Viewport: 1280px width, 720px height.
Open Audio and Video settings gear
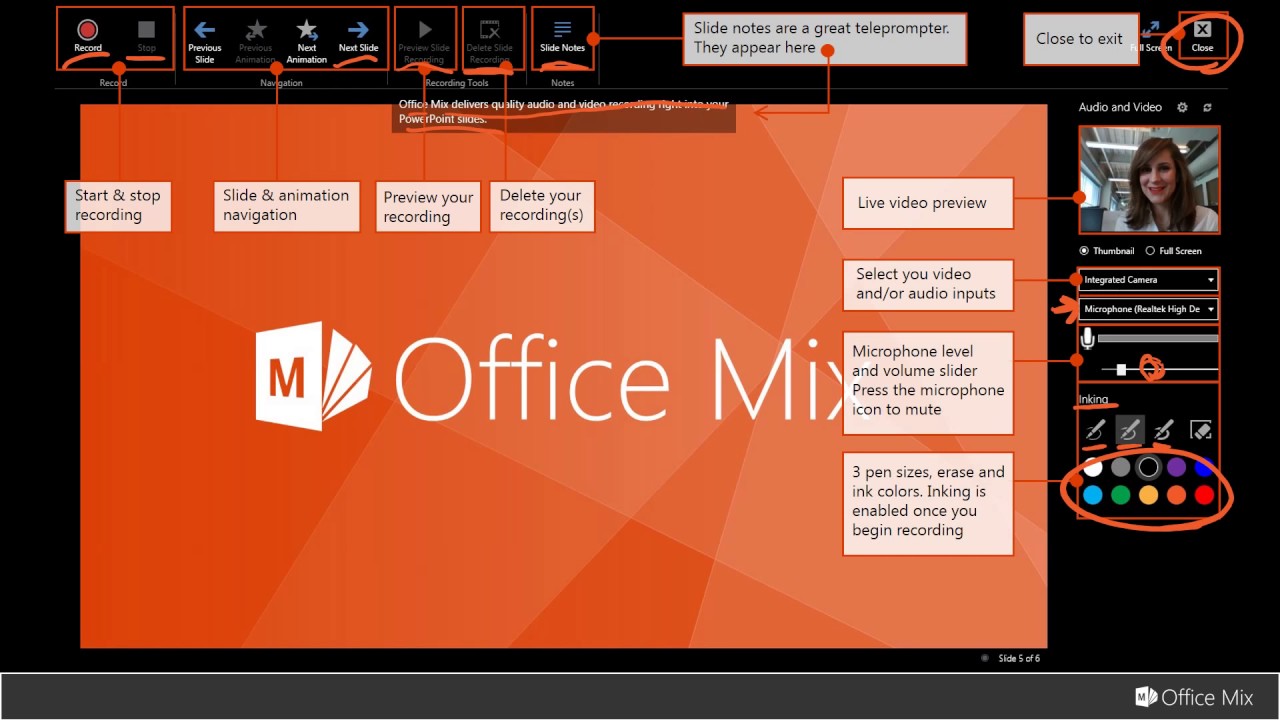tap(1183, 107)
